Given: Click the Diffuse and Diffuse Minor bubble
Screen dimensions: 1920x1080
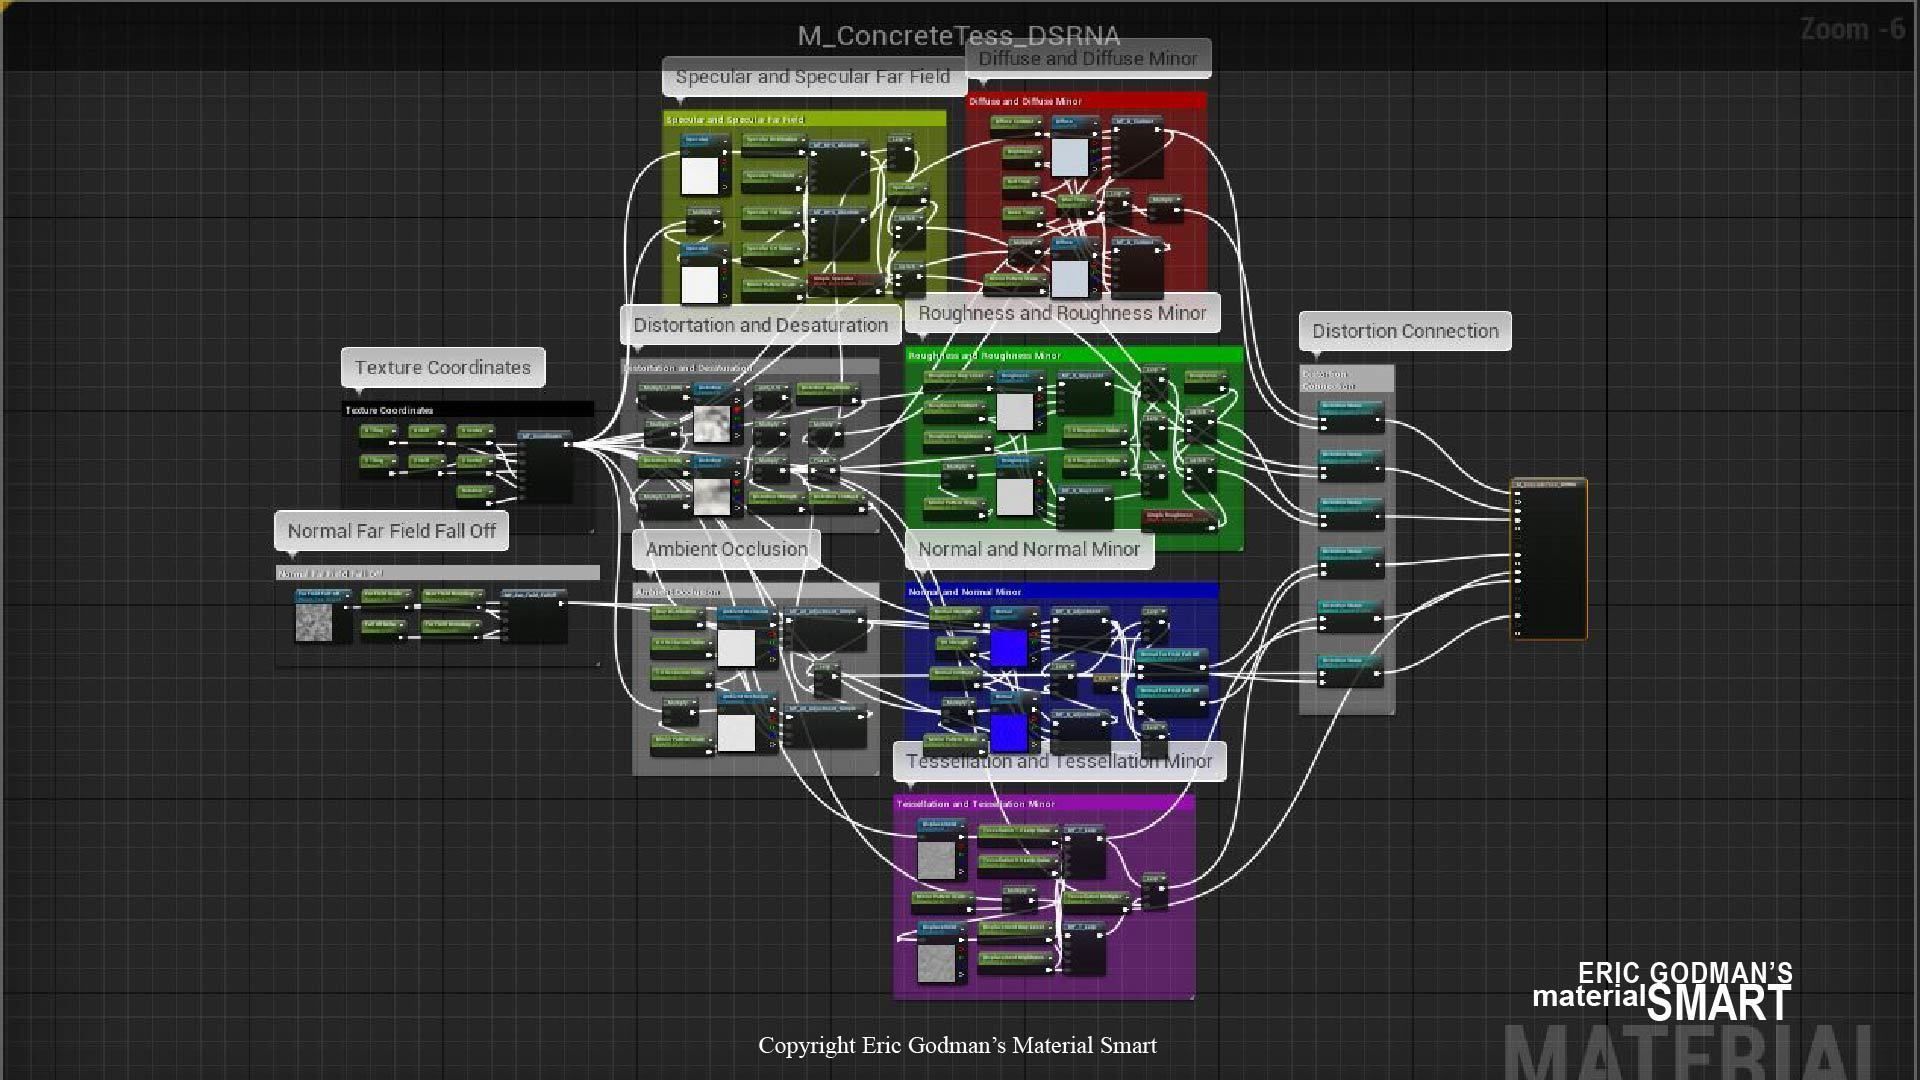Looking at the screenshot, I should 1087,58.
